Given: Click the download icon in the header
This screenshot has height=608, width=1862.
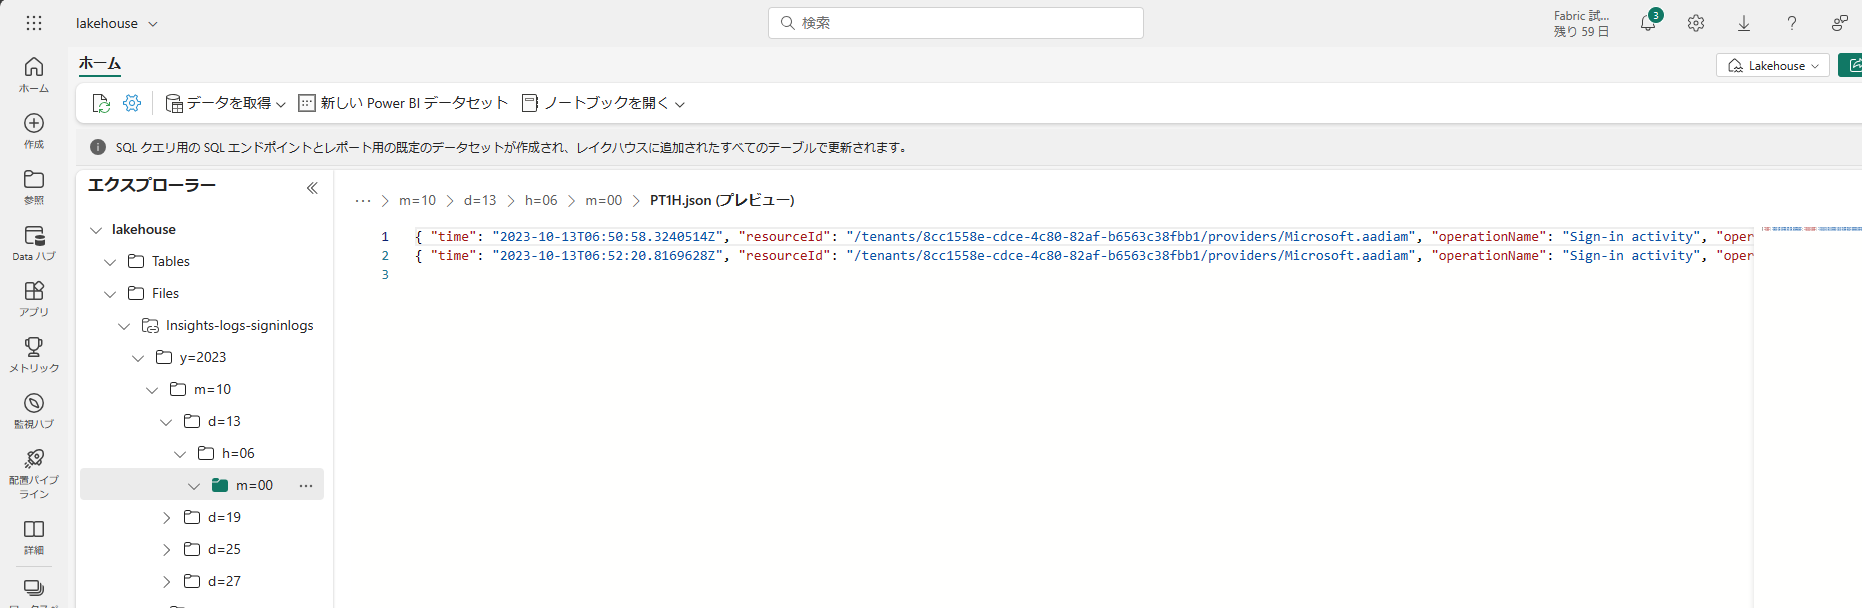Looking at the screenshot, I should 1744,23.
